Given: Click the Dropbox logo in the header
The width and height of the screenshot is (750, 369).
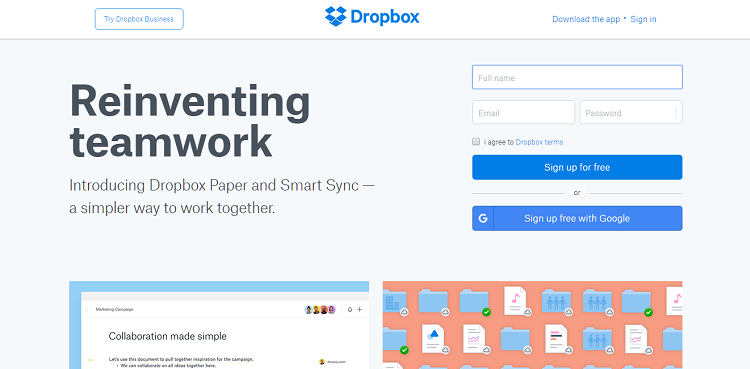Looking at the screenshot, I should tap(372, 17).
